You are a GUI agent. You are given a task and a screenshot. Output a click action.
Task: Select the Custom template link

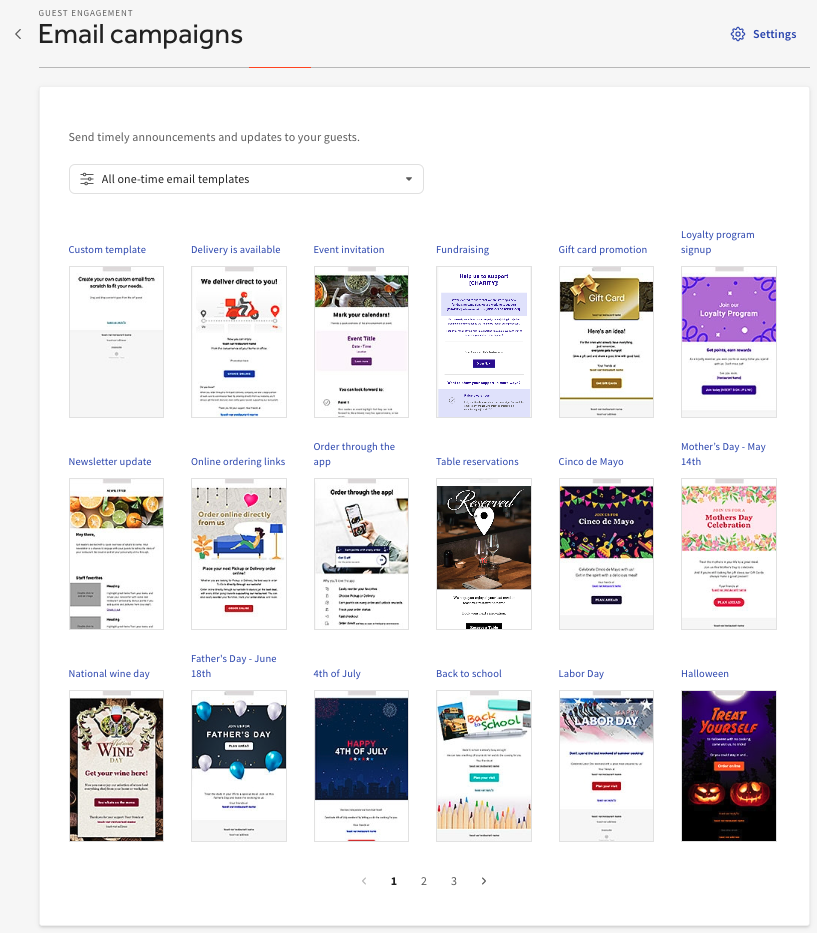point(107,249)
